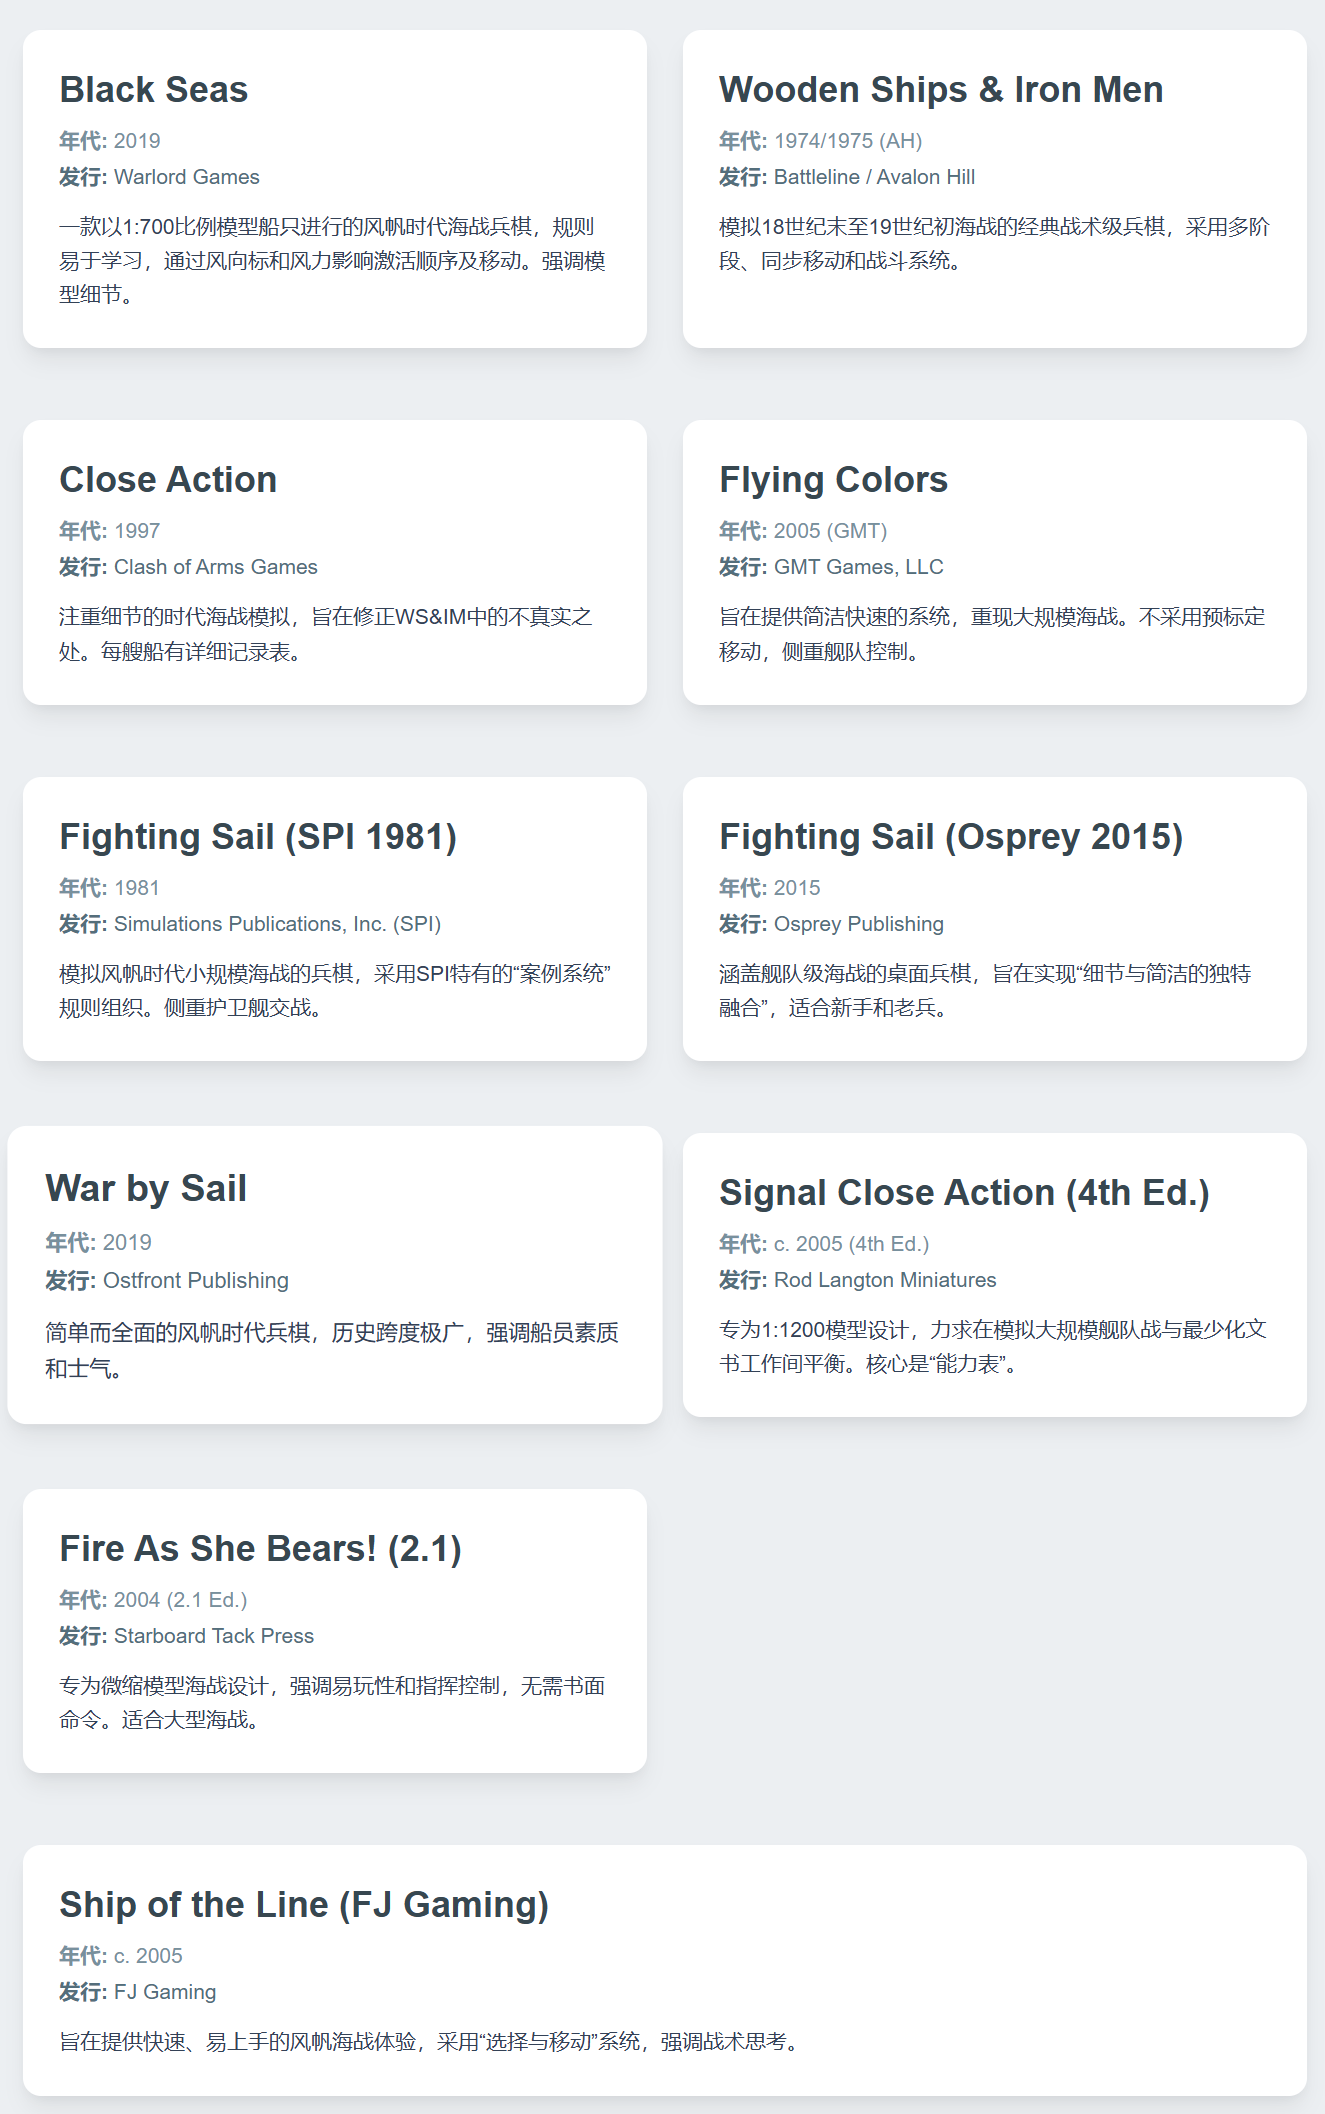Click the Ostfront Publishing publisher line
This screenshot has height=2114, width=1325.
pos(167,1281)
